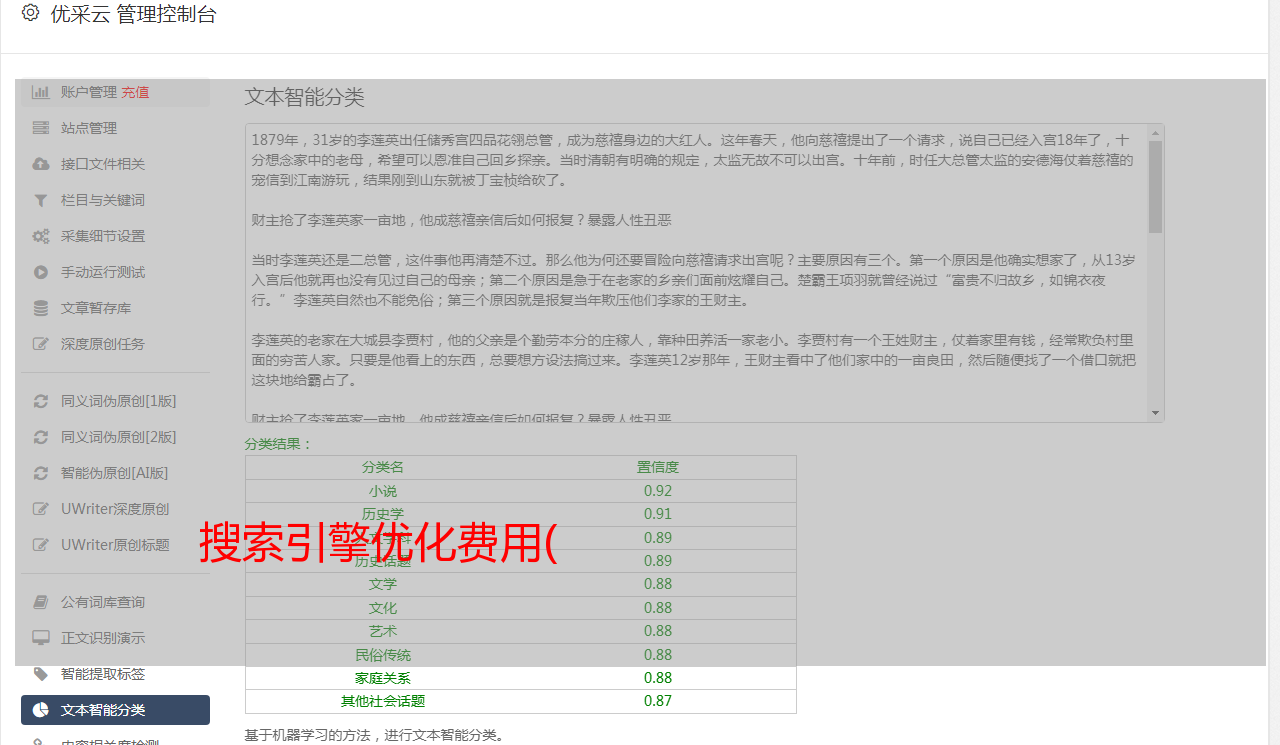Image resolution: width=1280 pixels, height=745 pixels.
Task: Click the 家庭关系 category cell
Action: 383,678
